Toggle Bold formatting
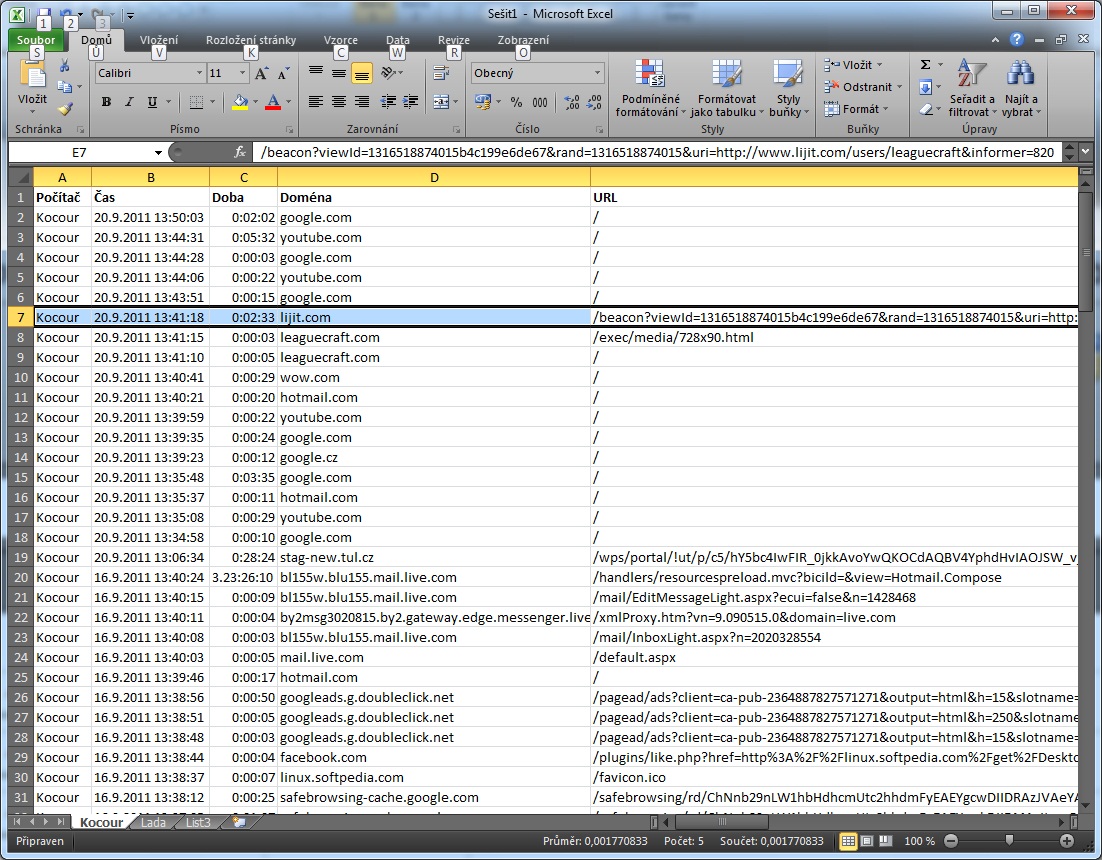Image resolution: width=1102 pixels, height=860 pixels. coord(106,102)
